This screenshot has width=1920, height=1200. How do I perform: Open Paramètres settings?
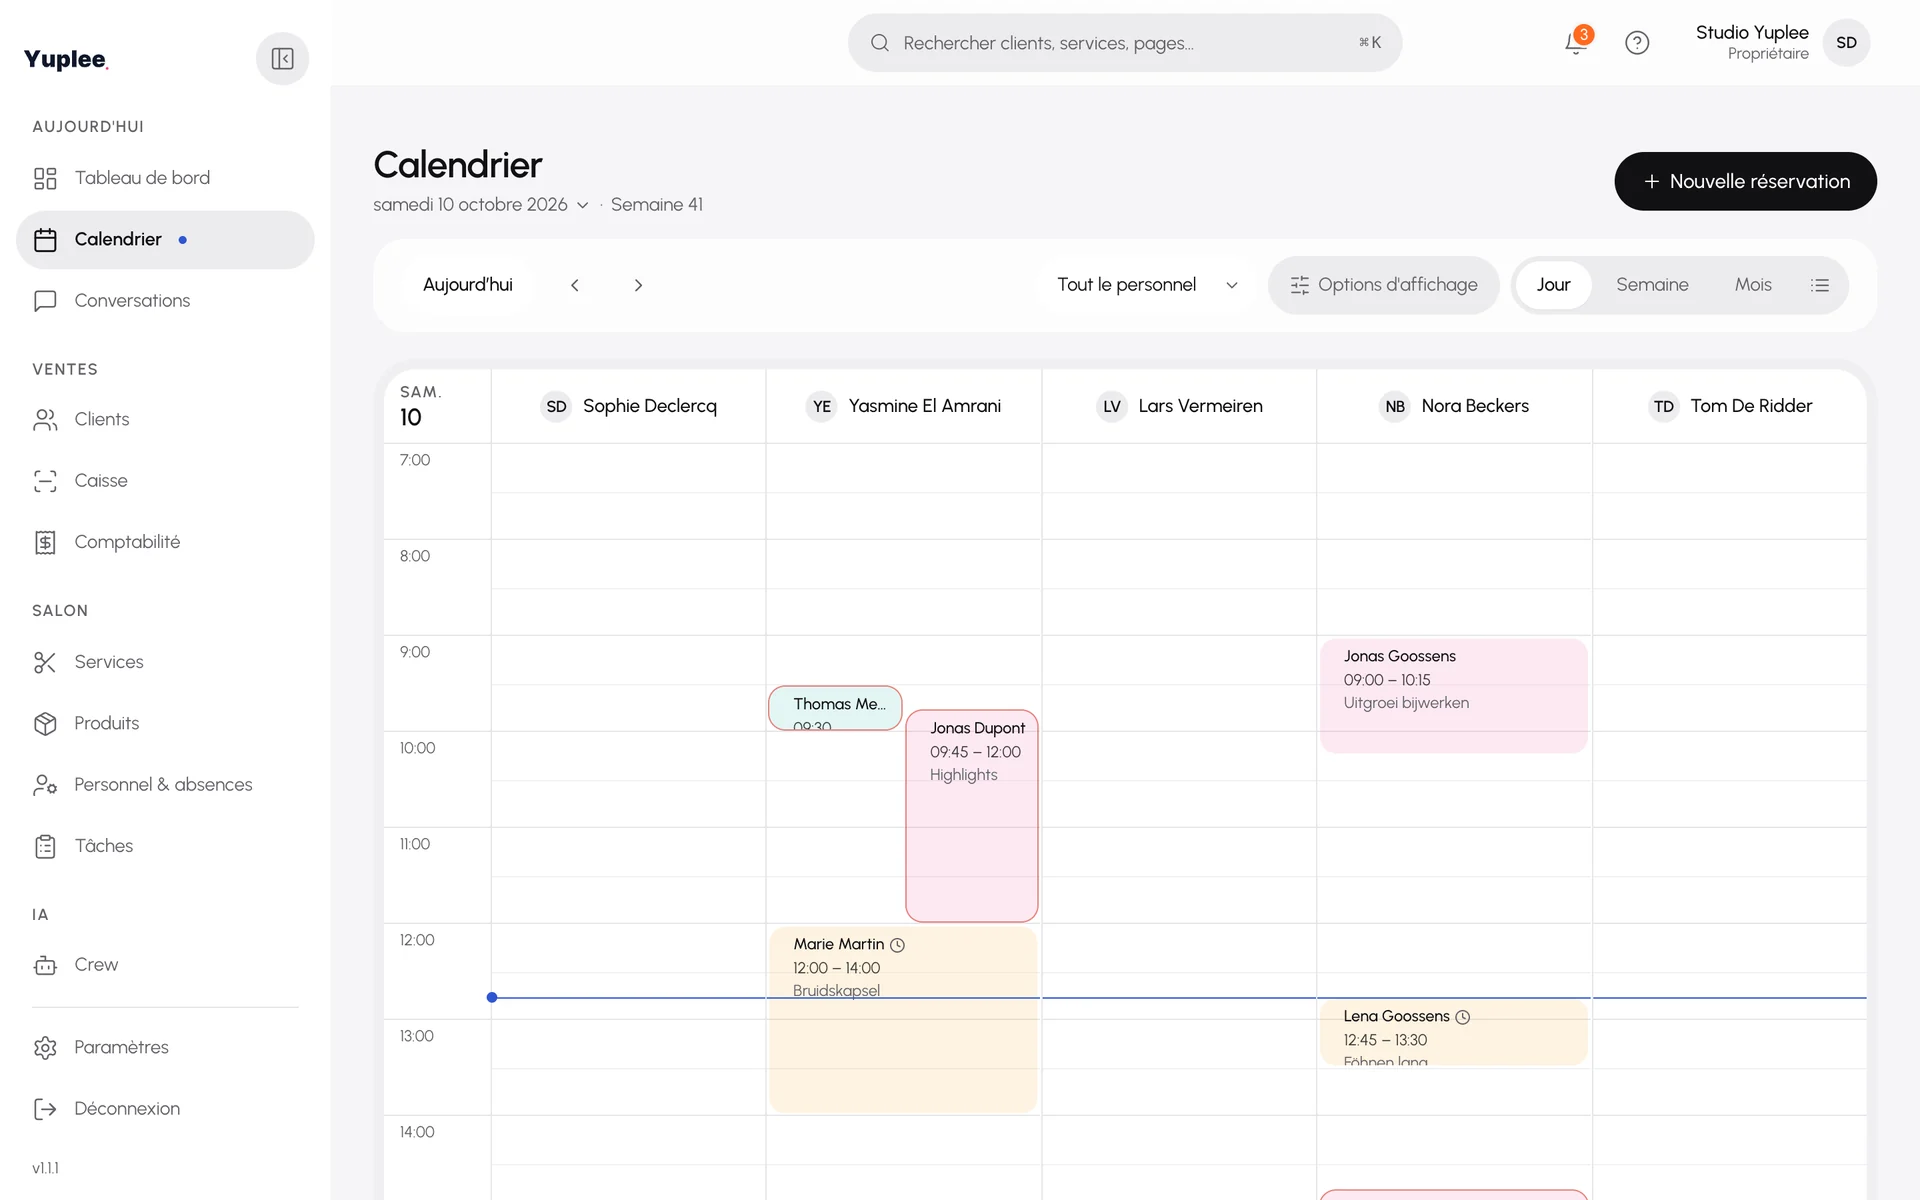165,1047
